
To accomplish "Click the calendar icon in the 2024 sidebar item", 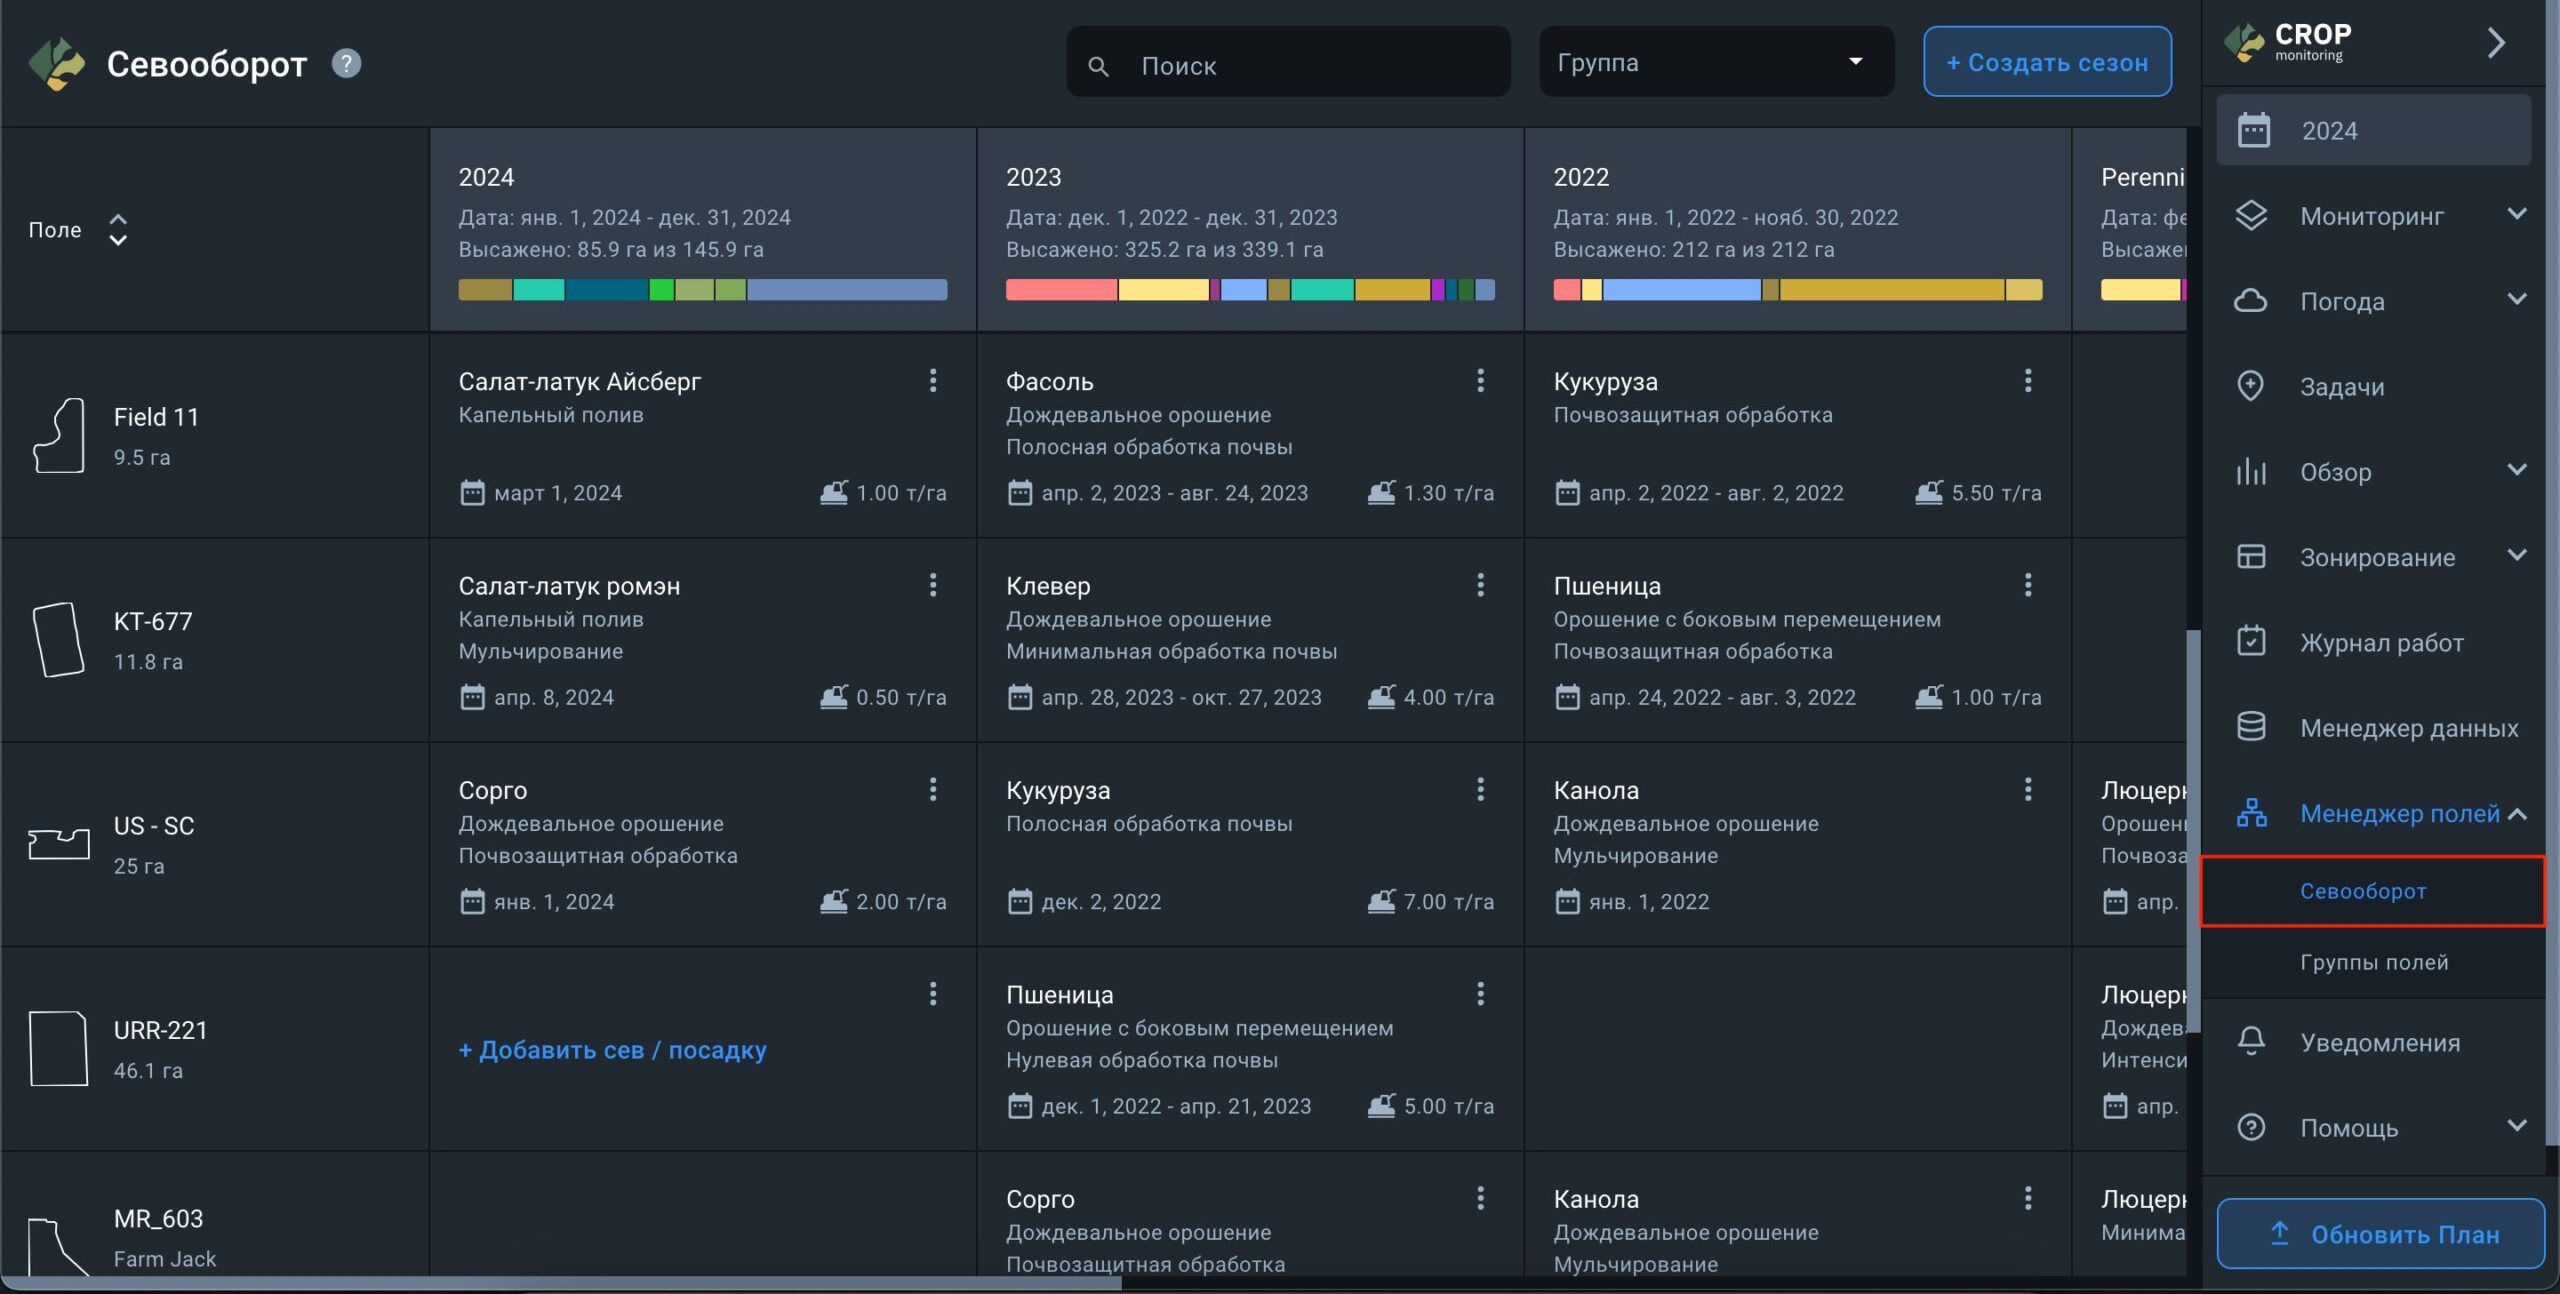I will pos(2253,131).
